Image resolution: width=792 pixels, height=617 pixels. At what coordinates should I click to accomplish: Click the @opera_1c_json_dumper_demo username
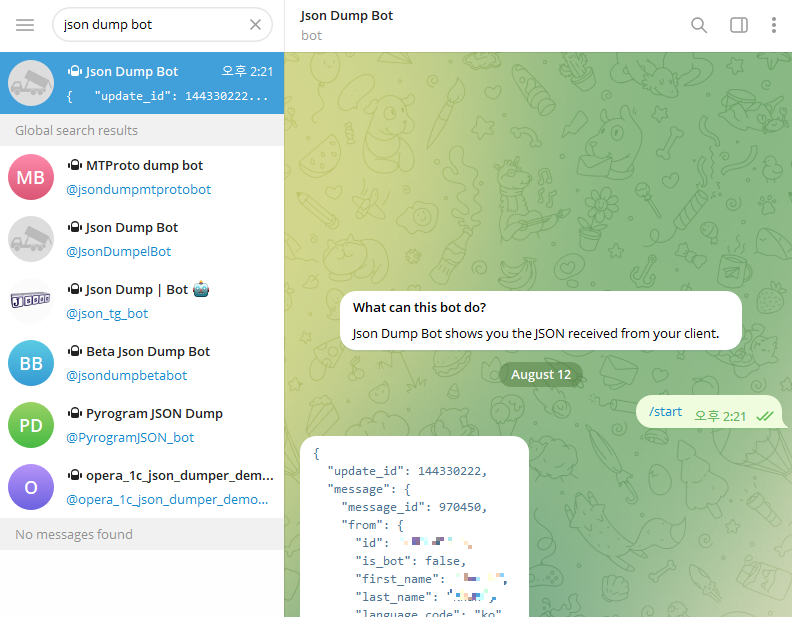point(167,500)
